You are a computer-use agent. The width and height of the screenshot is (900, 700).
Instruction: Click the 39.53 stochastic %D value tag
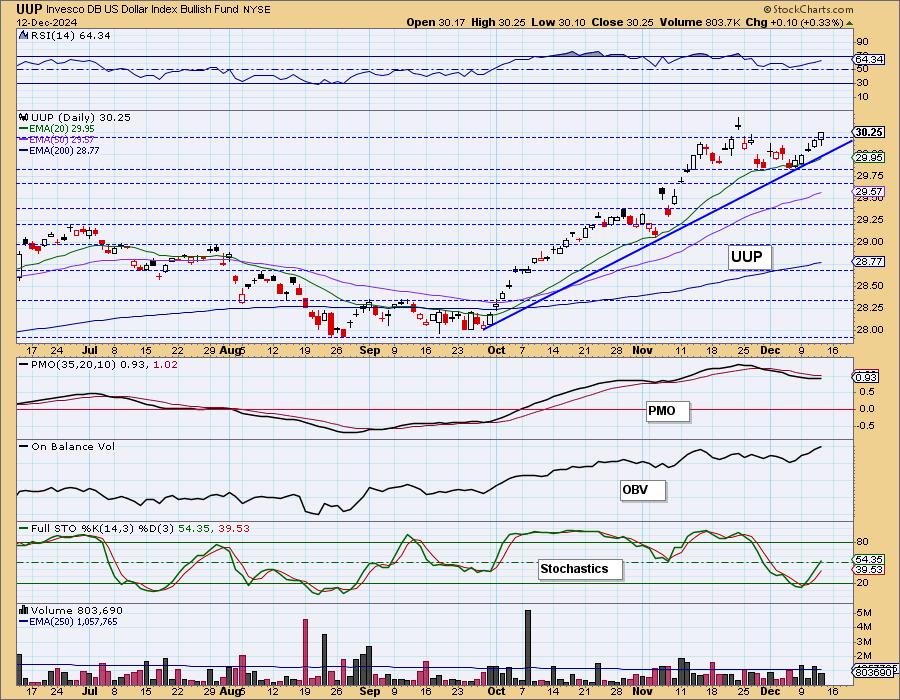(869, 569)
